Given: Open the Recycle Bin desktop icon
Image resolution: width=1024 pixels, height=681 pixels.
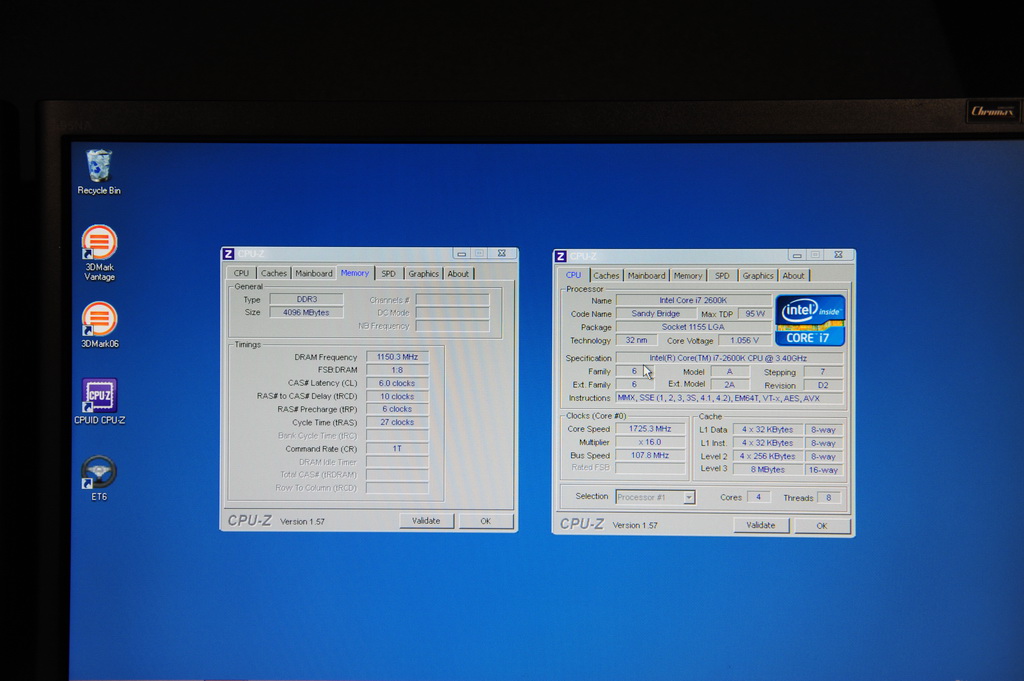Looking at the screenshot, I should [x=99, y=172].
